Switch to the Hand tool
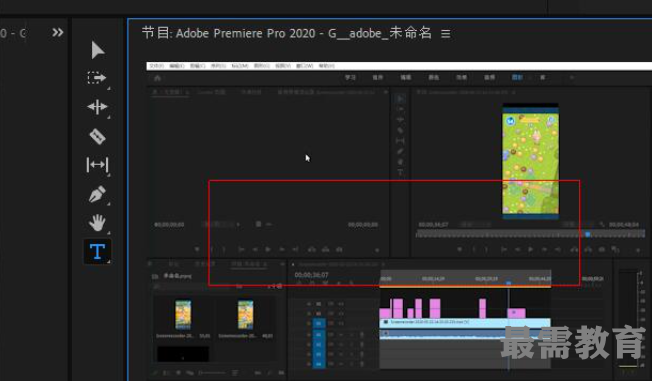Image resolution: width=652 pixels, height=382 pixels. click(x=97, y=223)
